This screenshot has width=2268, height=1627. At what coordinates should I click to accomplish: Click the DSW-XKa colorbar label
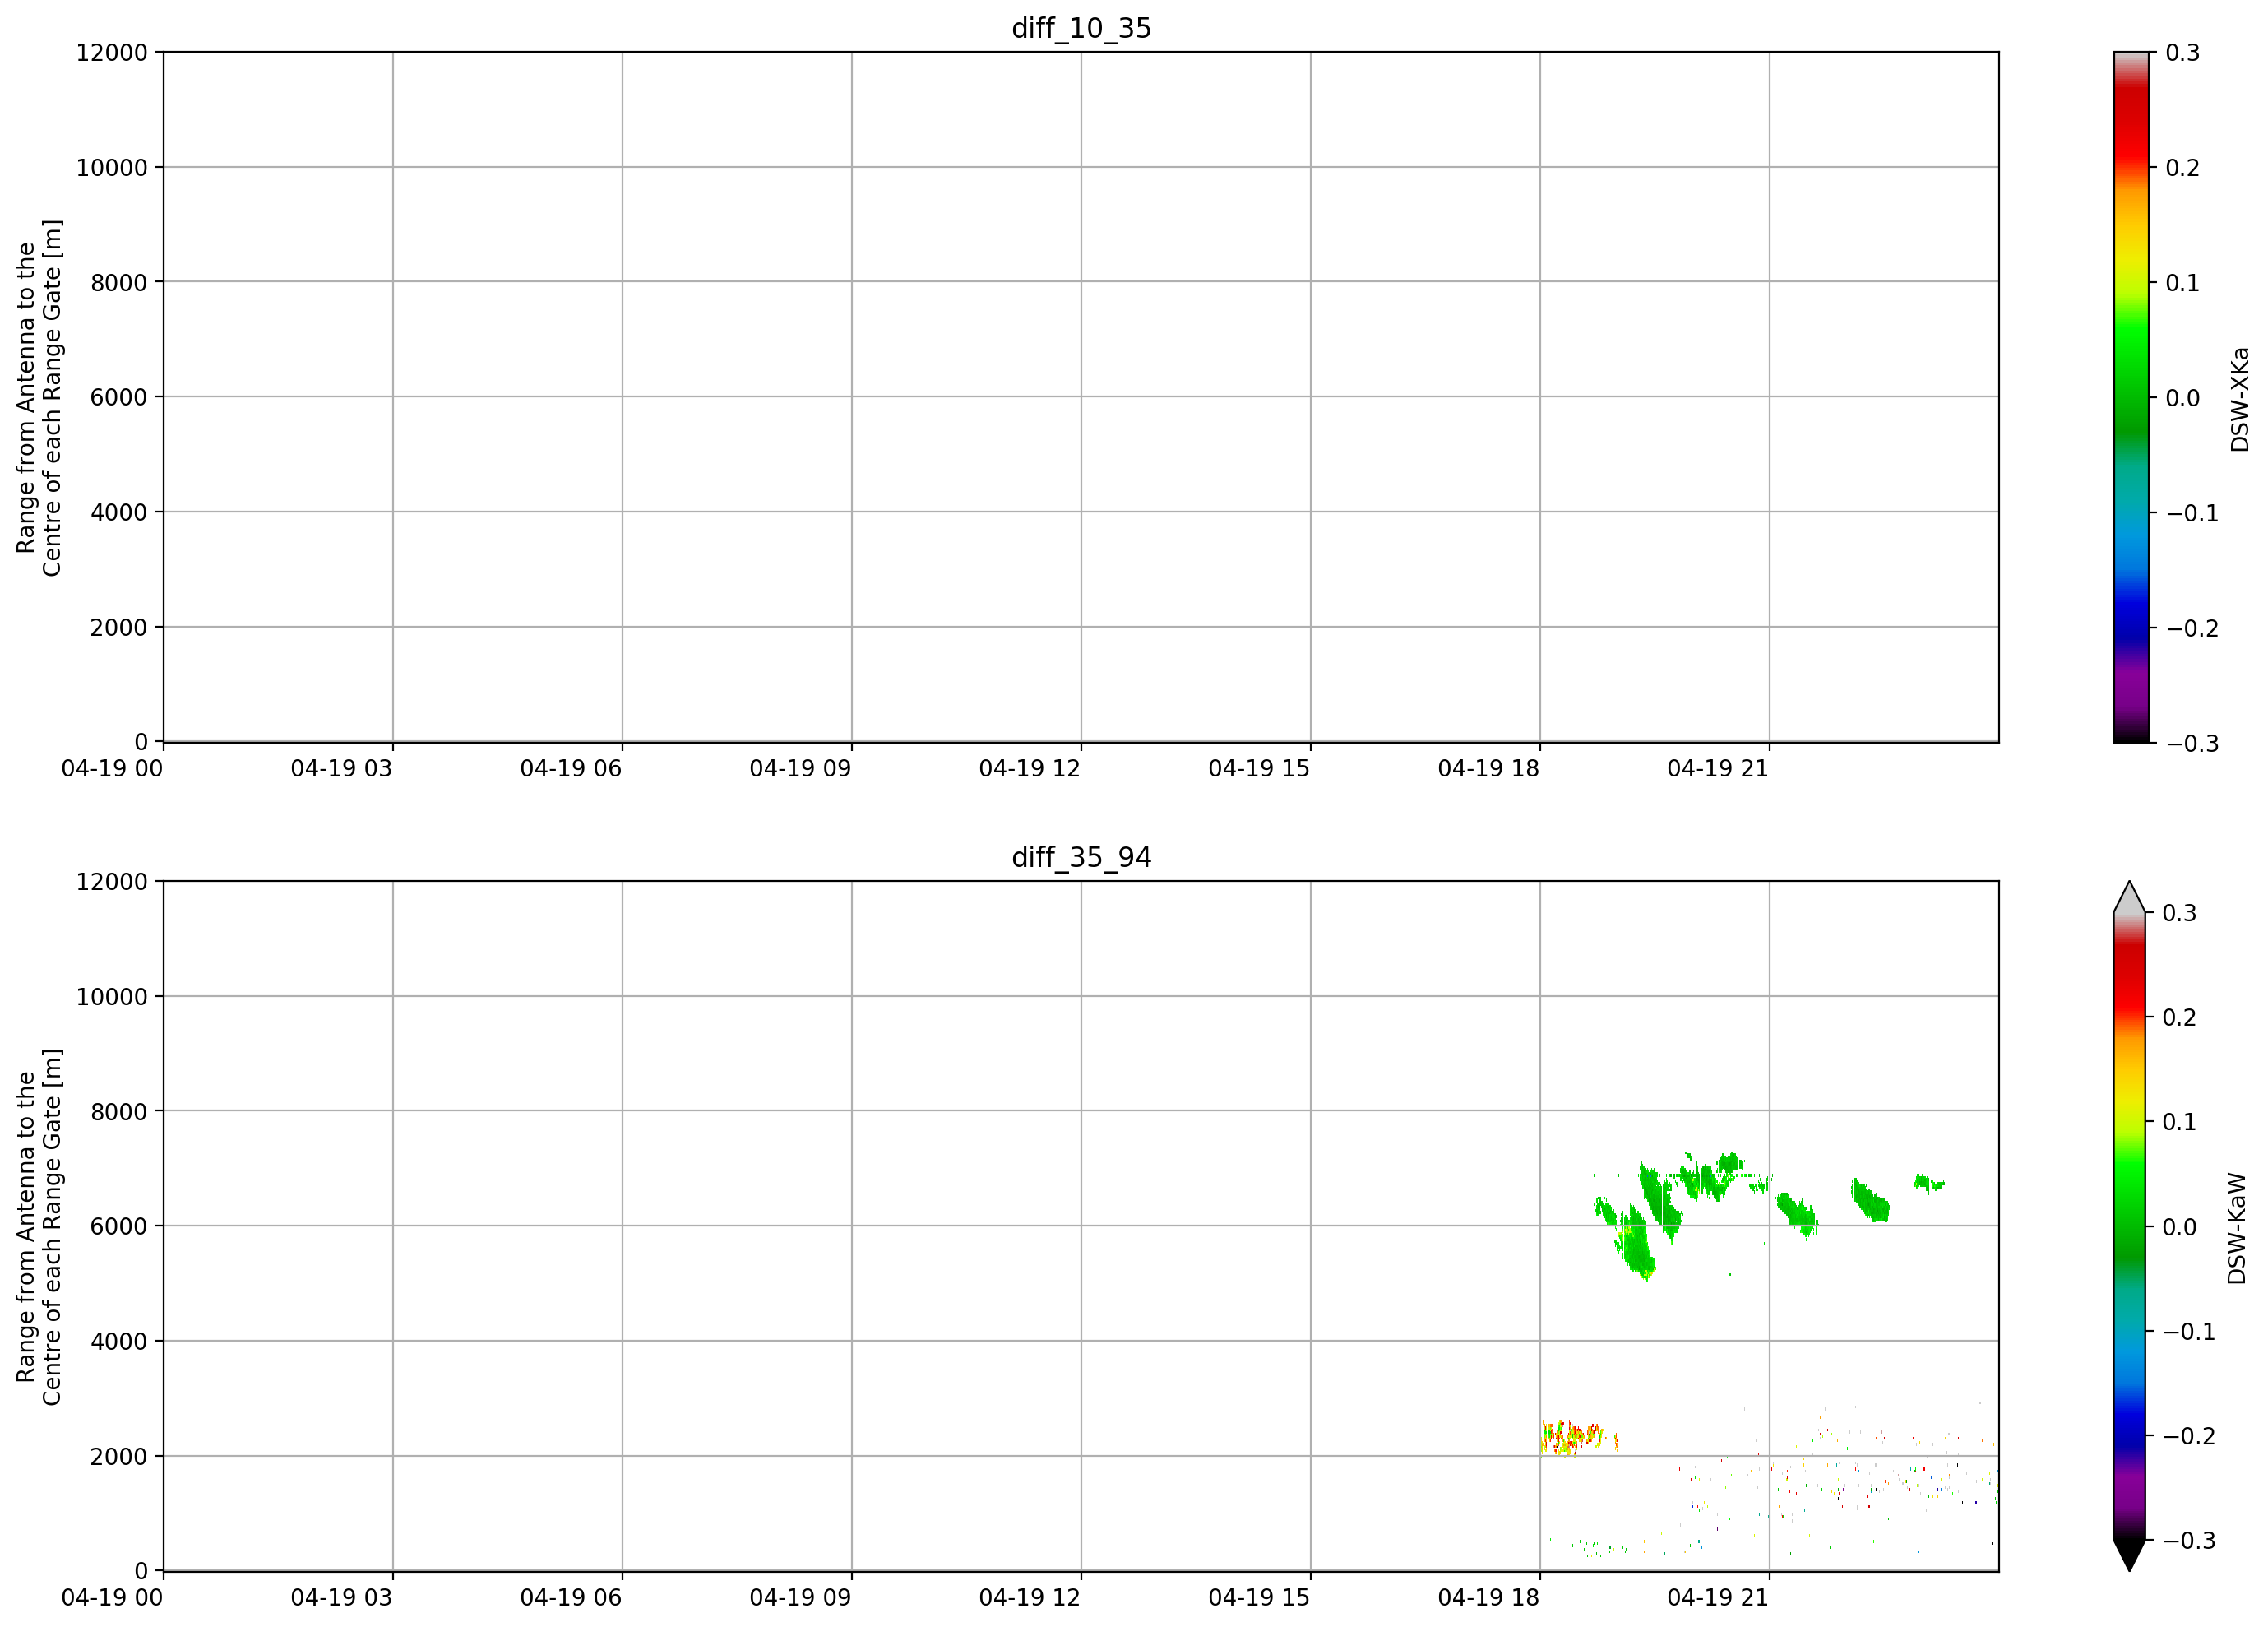coord(2240,399)
